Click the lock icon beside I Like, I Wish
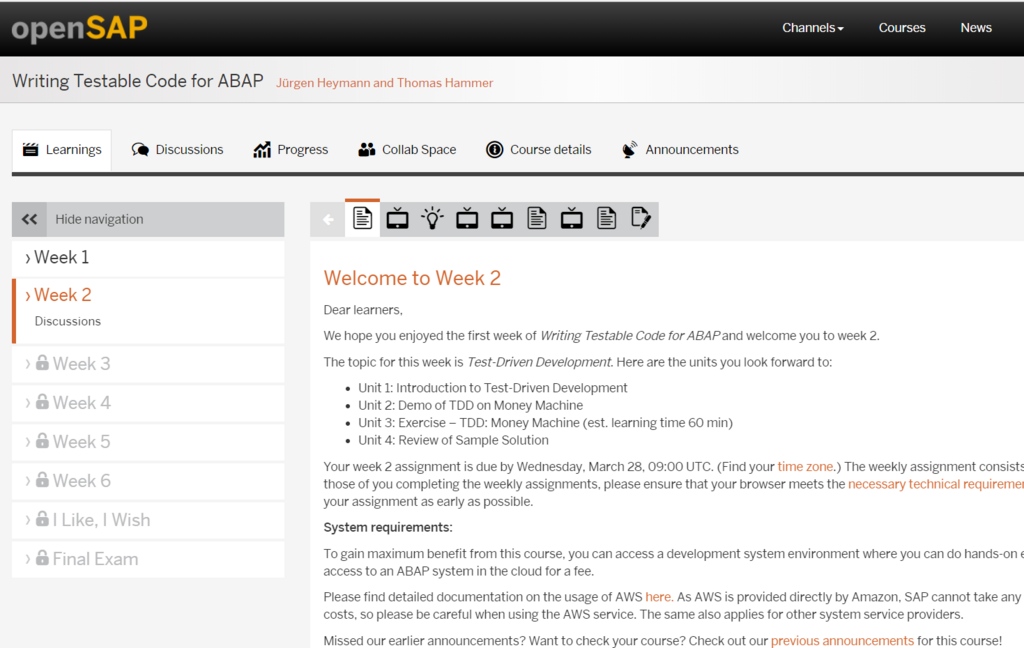The image size is (1024, 648). click(42, 519)
